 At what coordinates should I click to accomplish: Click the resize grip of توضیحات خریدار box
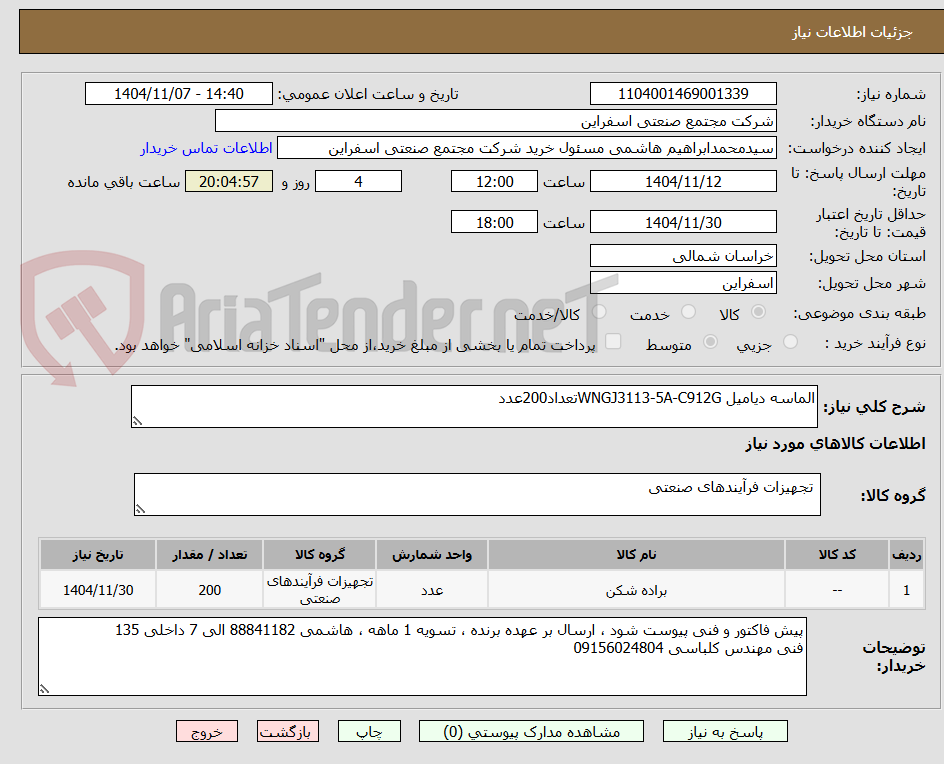coord(44,689)
